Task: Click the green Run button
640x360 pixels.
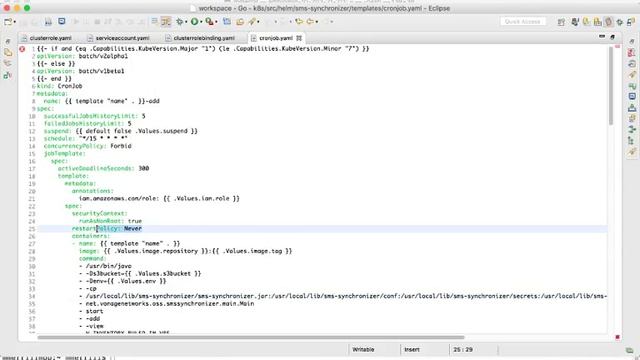Action: [195, 22]
